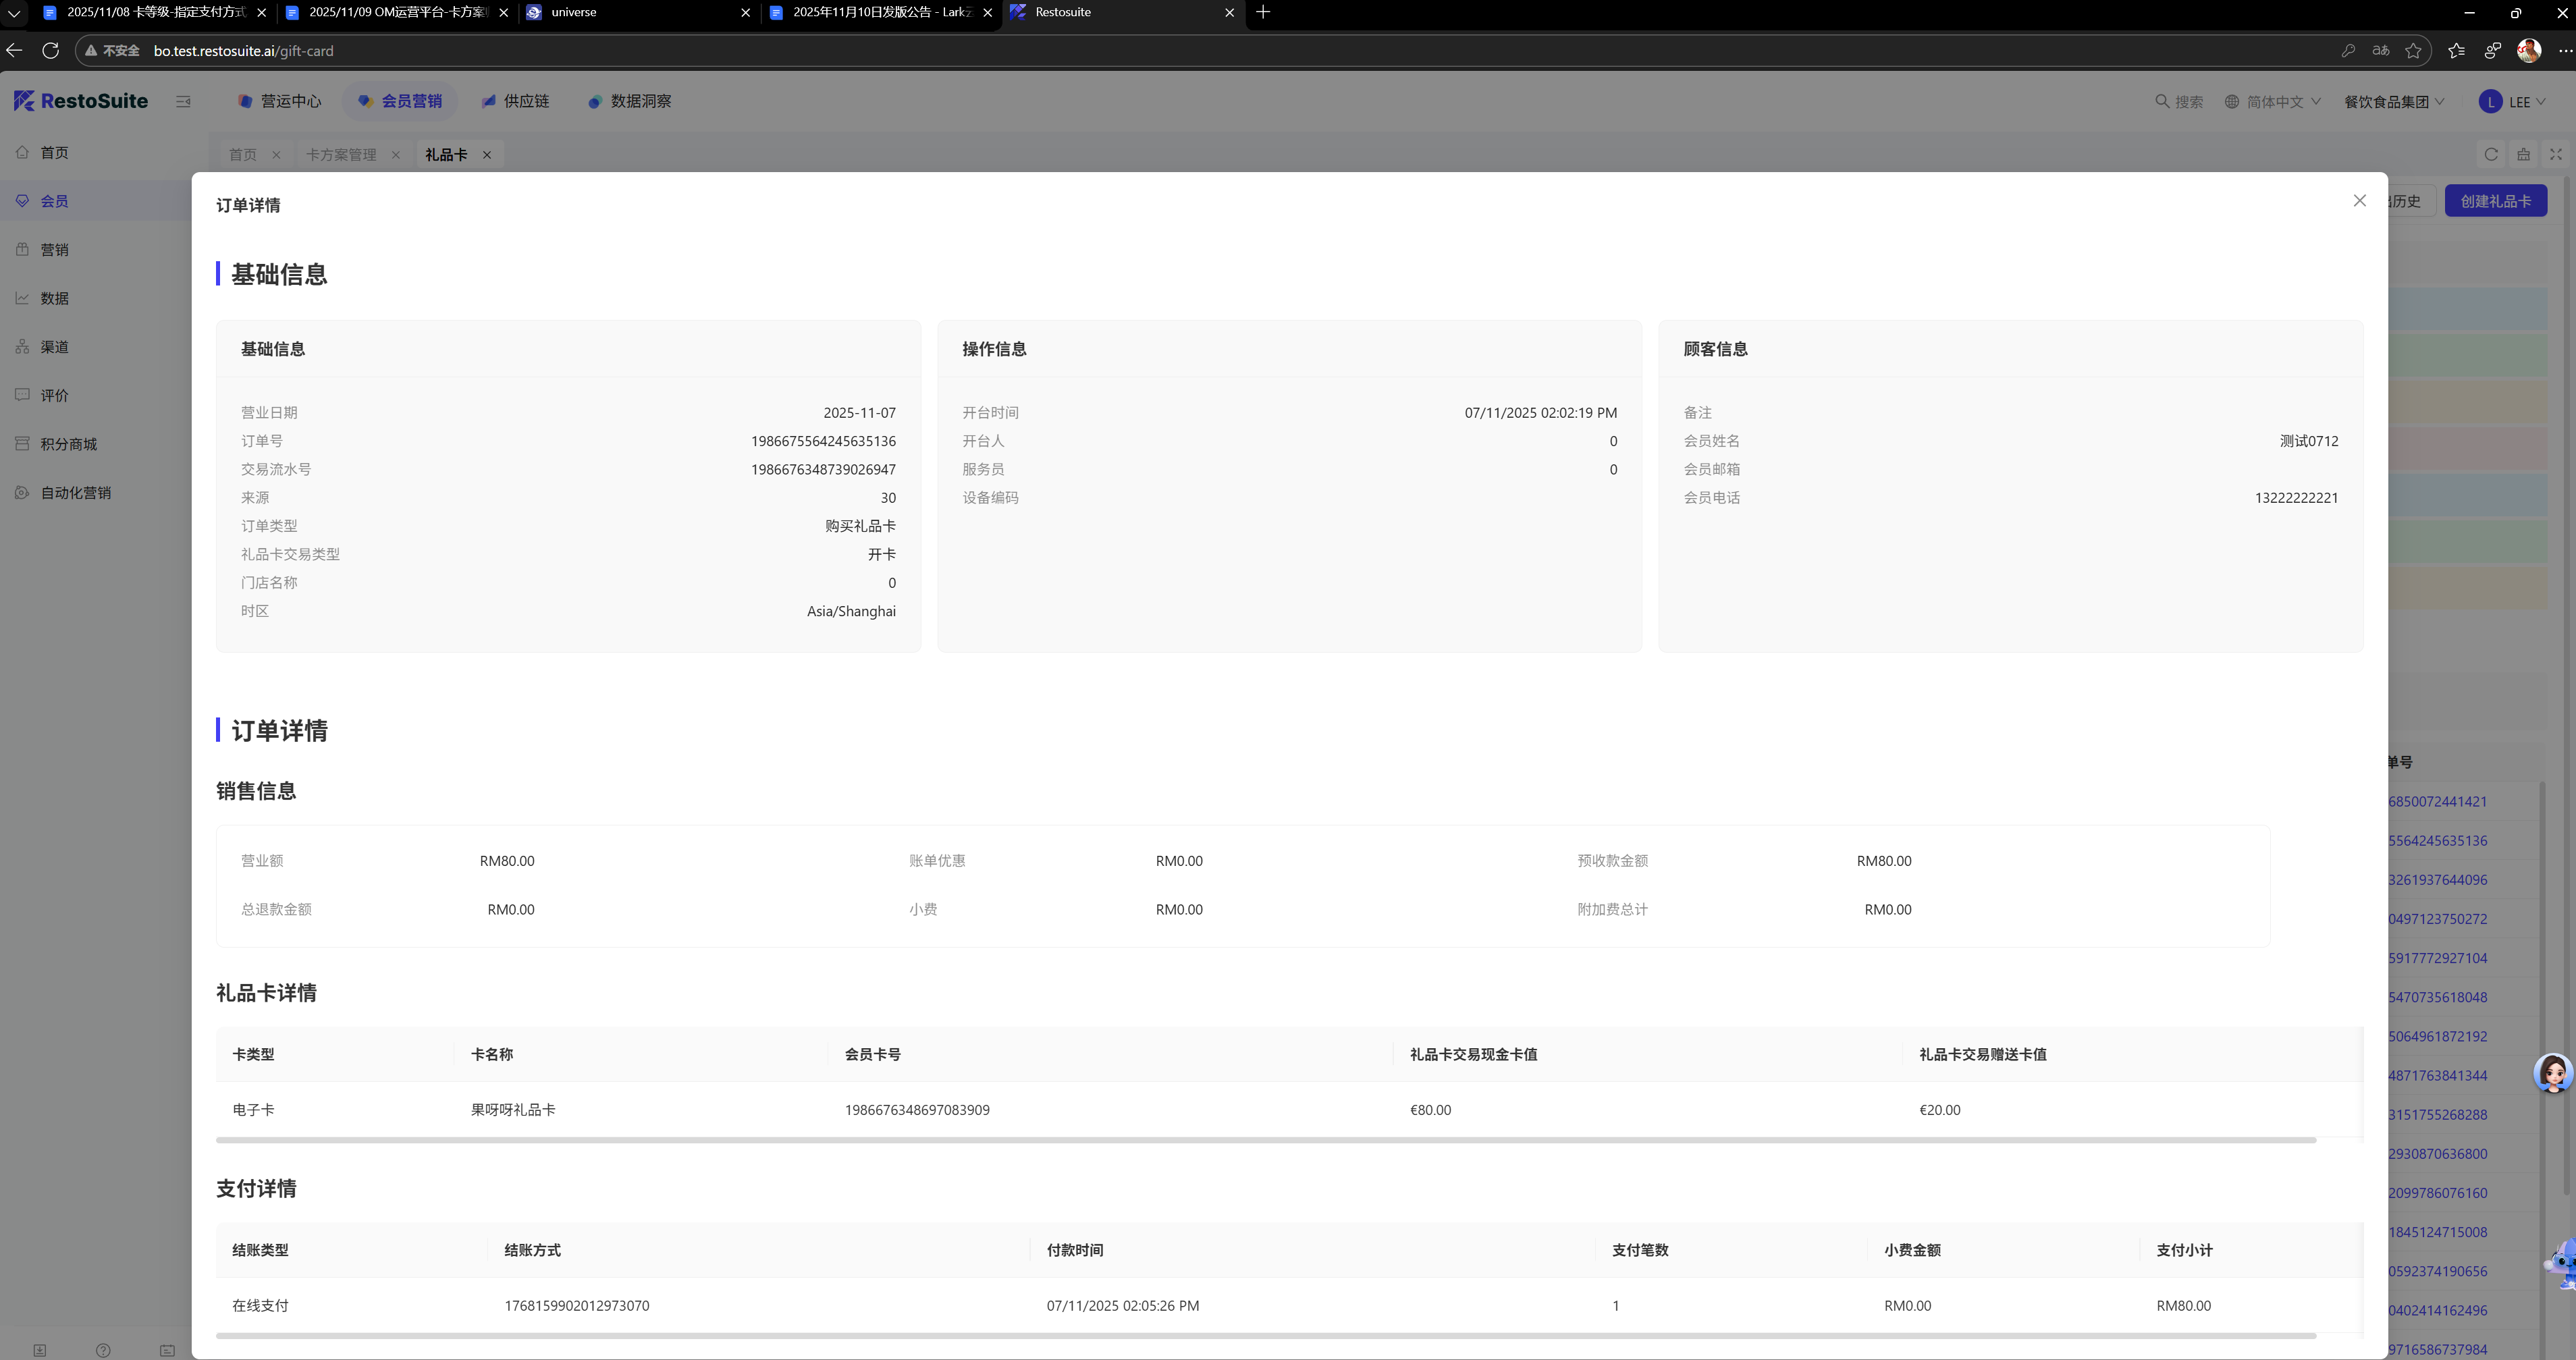Select 积分商城 in the sidebar

68,444
